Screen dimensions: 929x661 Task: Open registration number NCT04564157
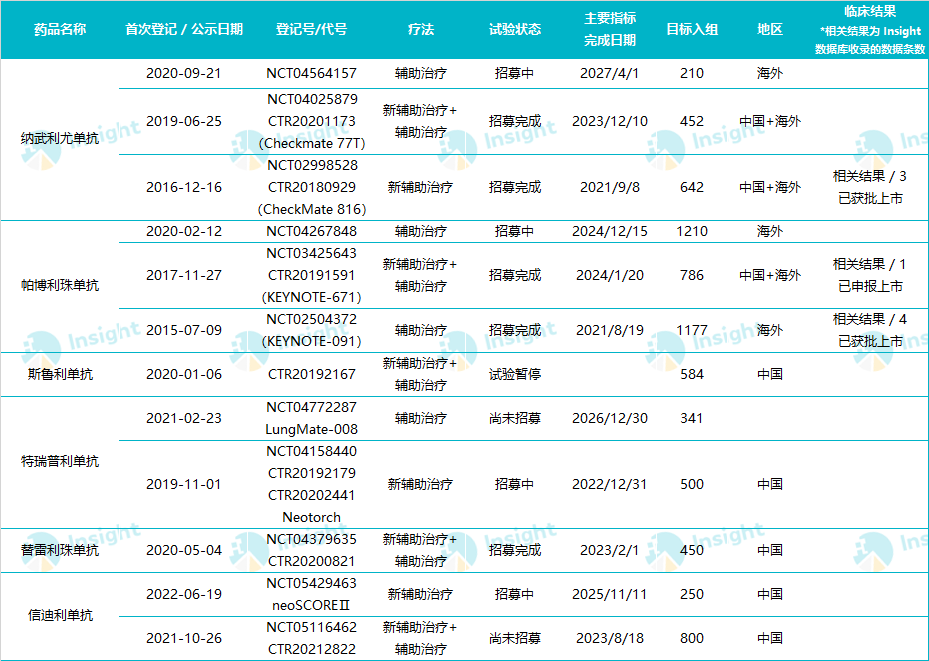coord(311,74)
